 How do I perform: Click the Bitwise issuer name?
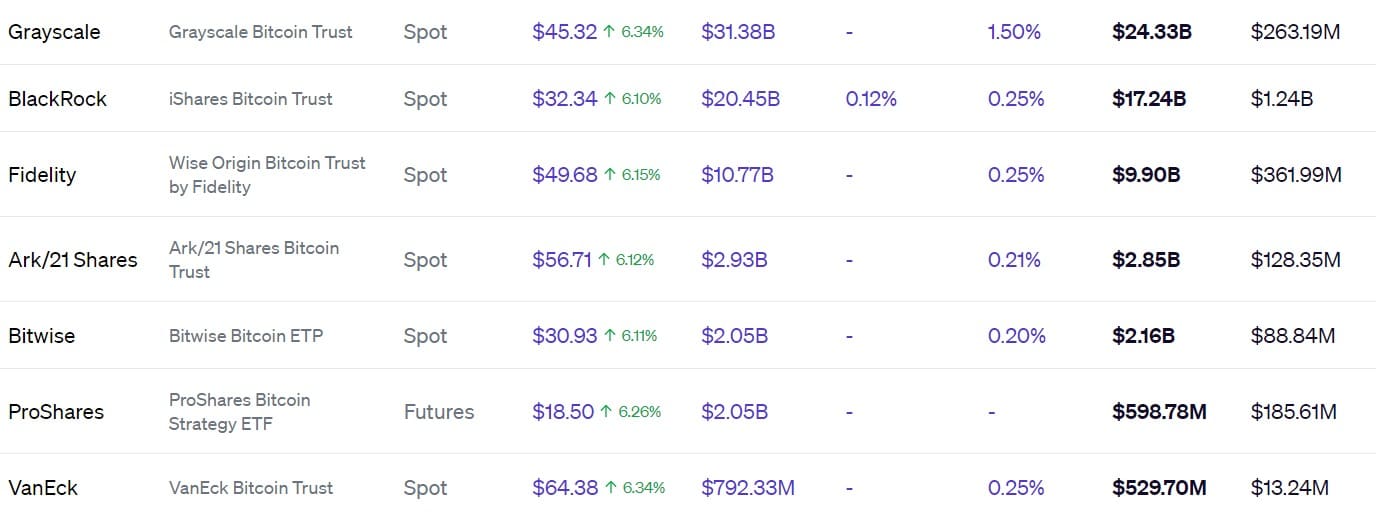(x=41, y=336)
